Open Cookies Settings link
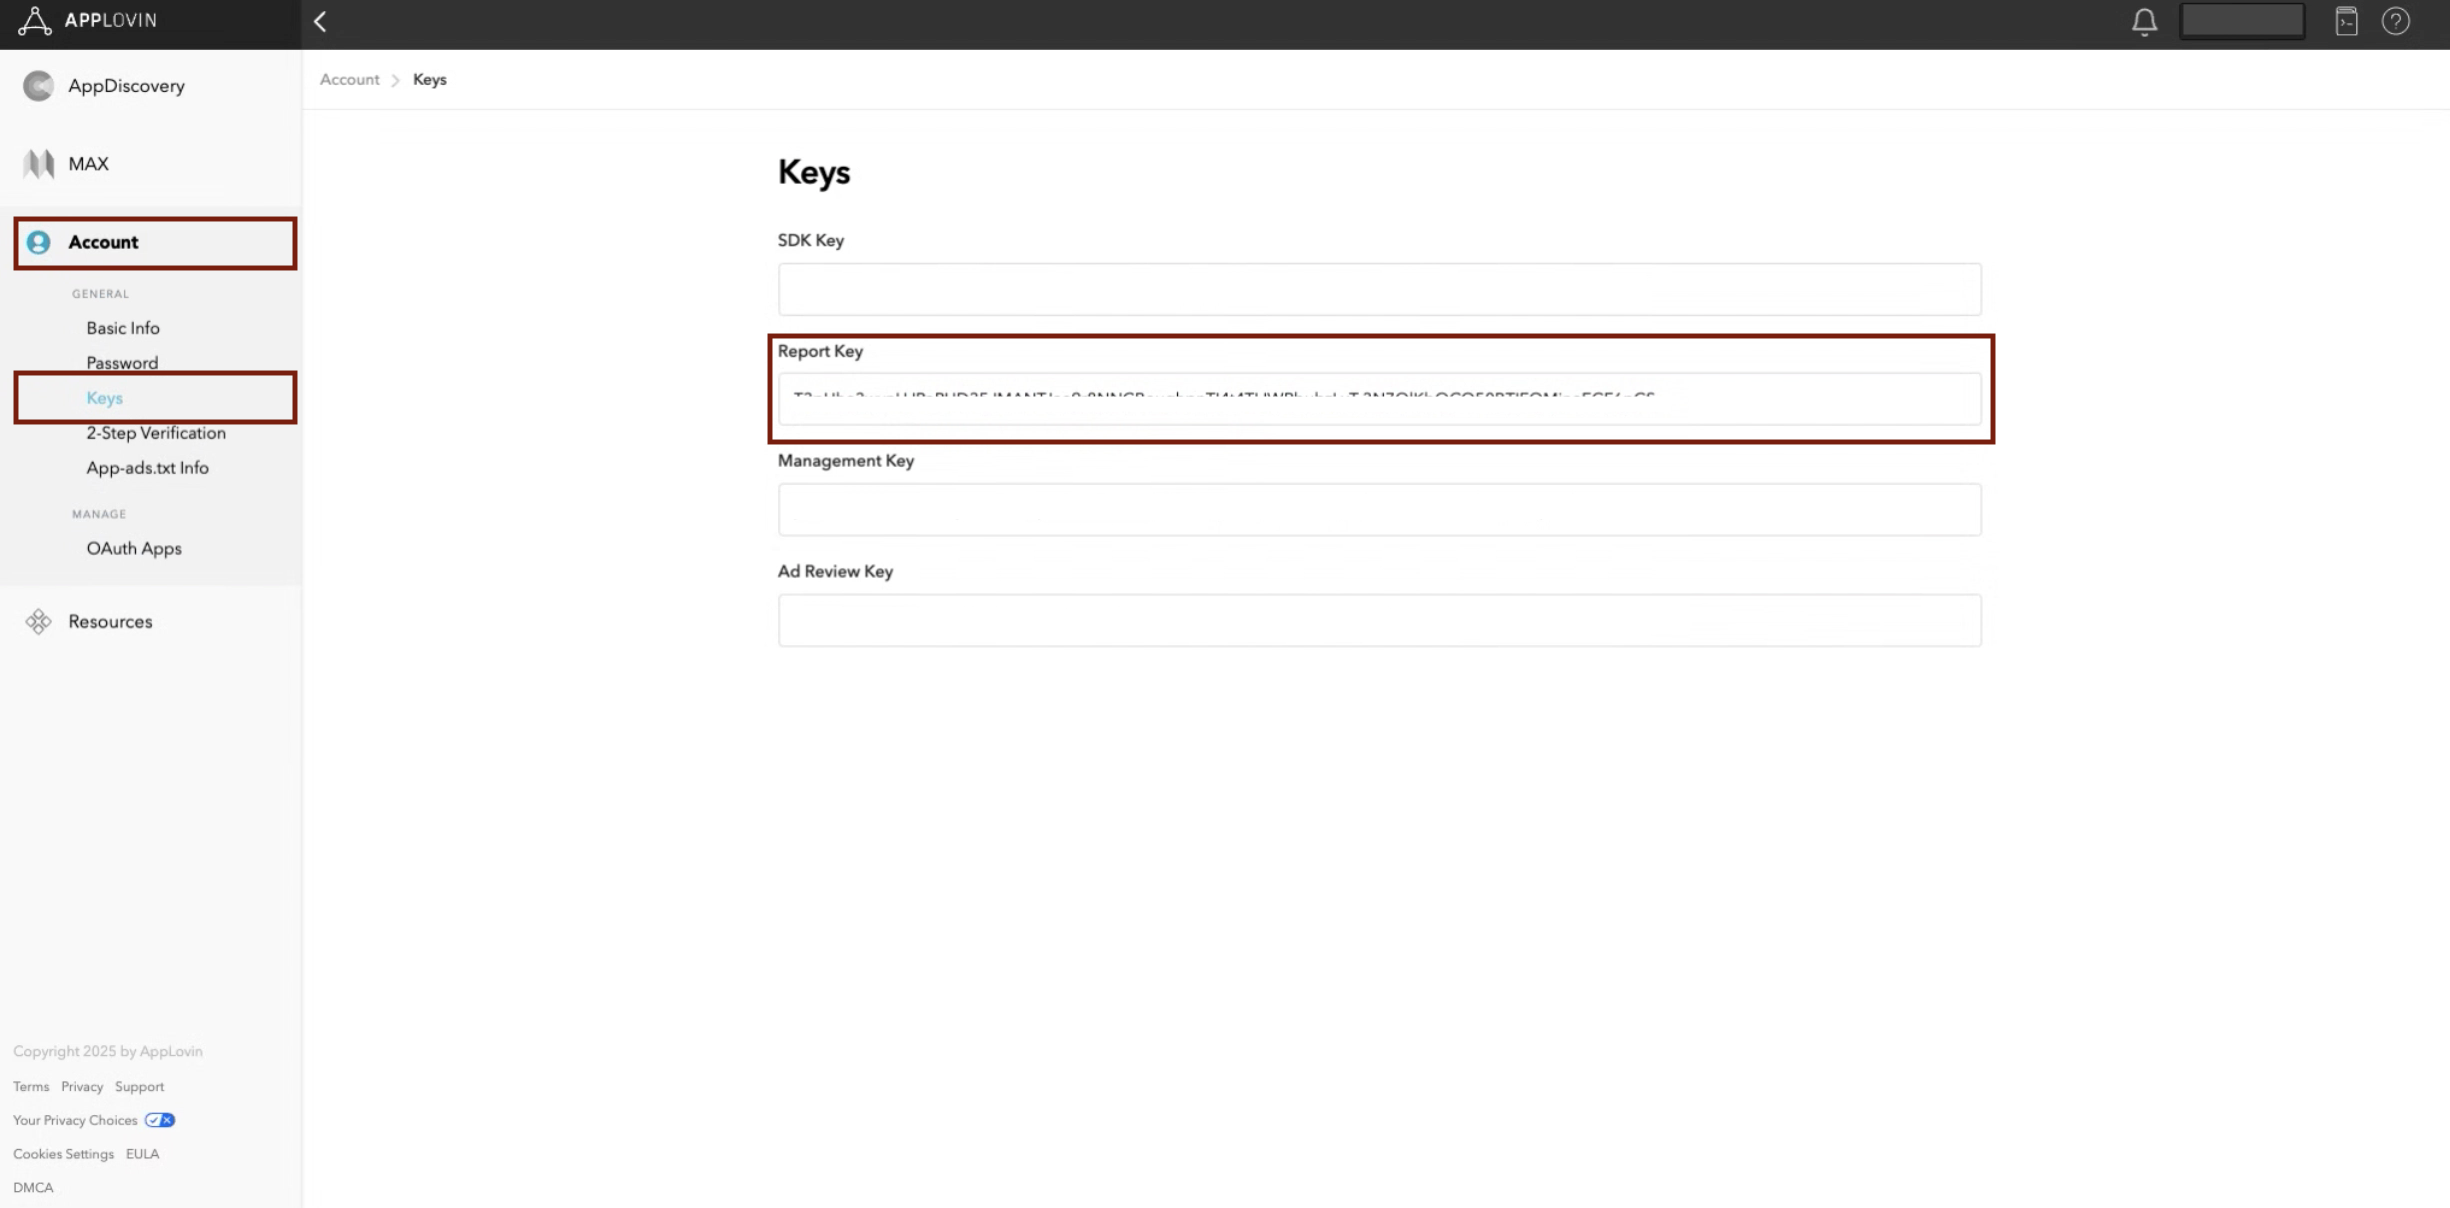The width and height of the screenshot is (2450, 1208). (x=63, y=1154)
